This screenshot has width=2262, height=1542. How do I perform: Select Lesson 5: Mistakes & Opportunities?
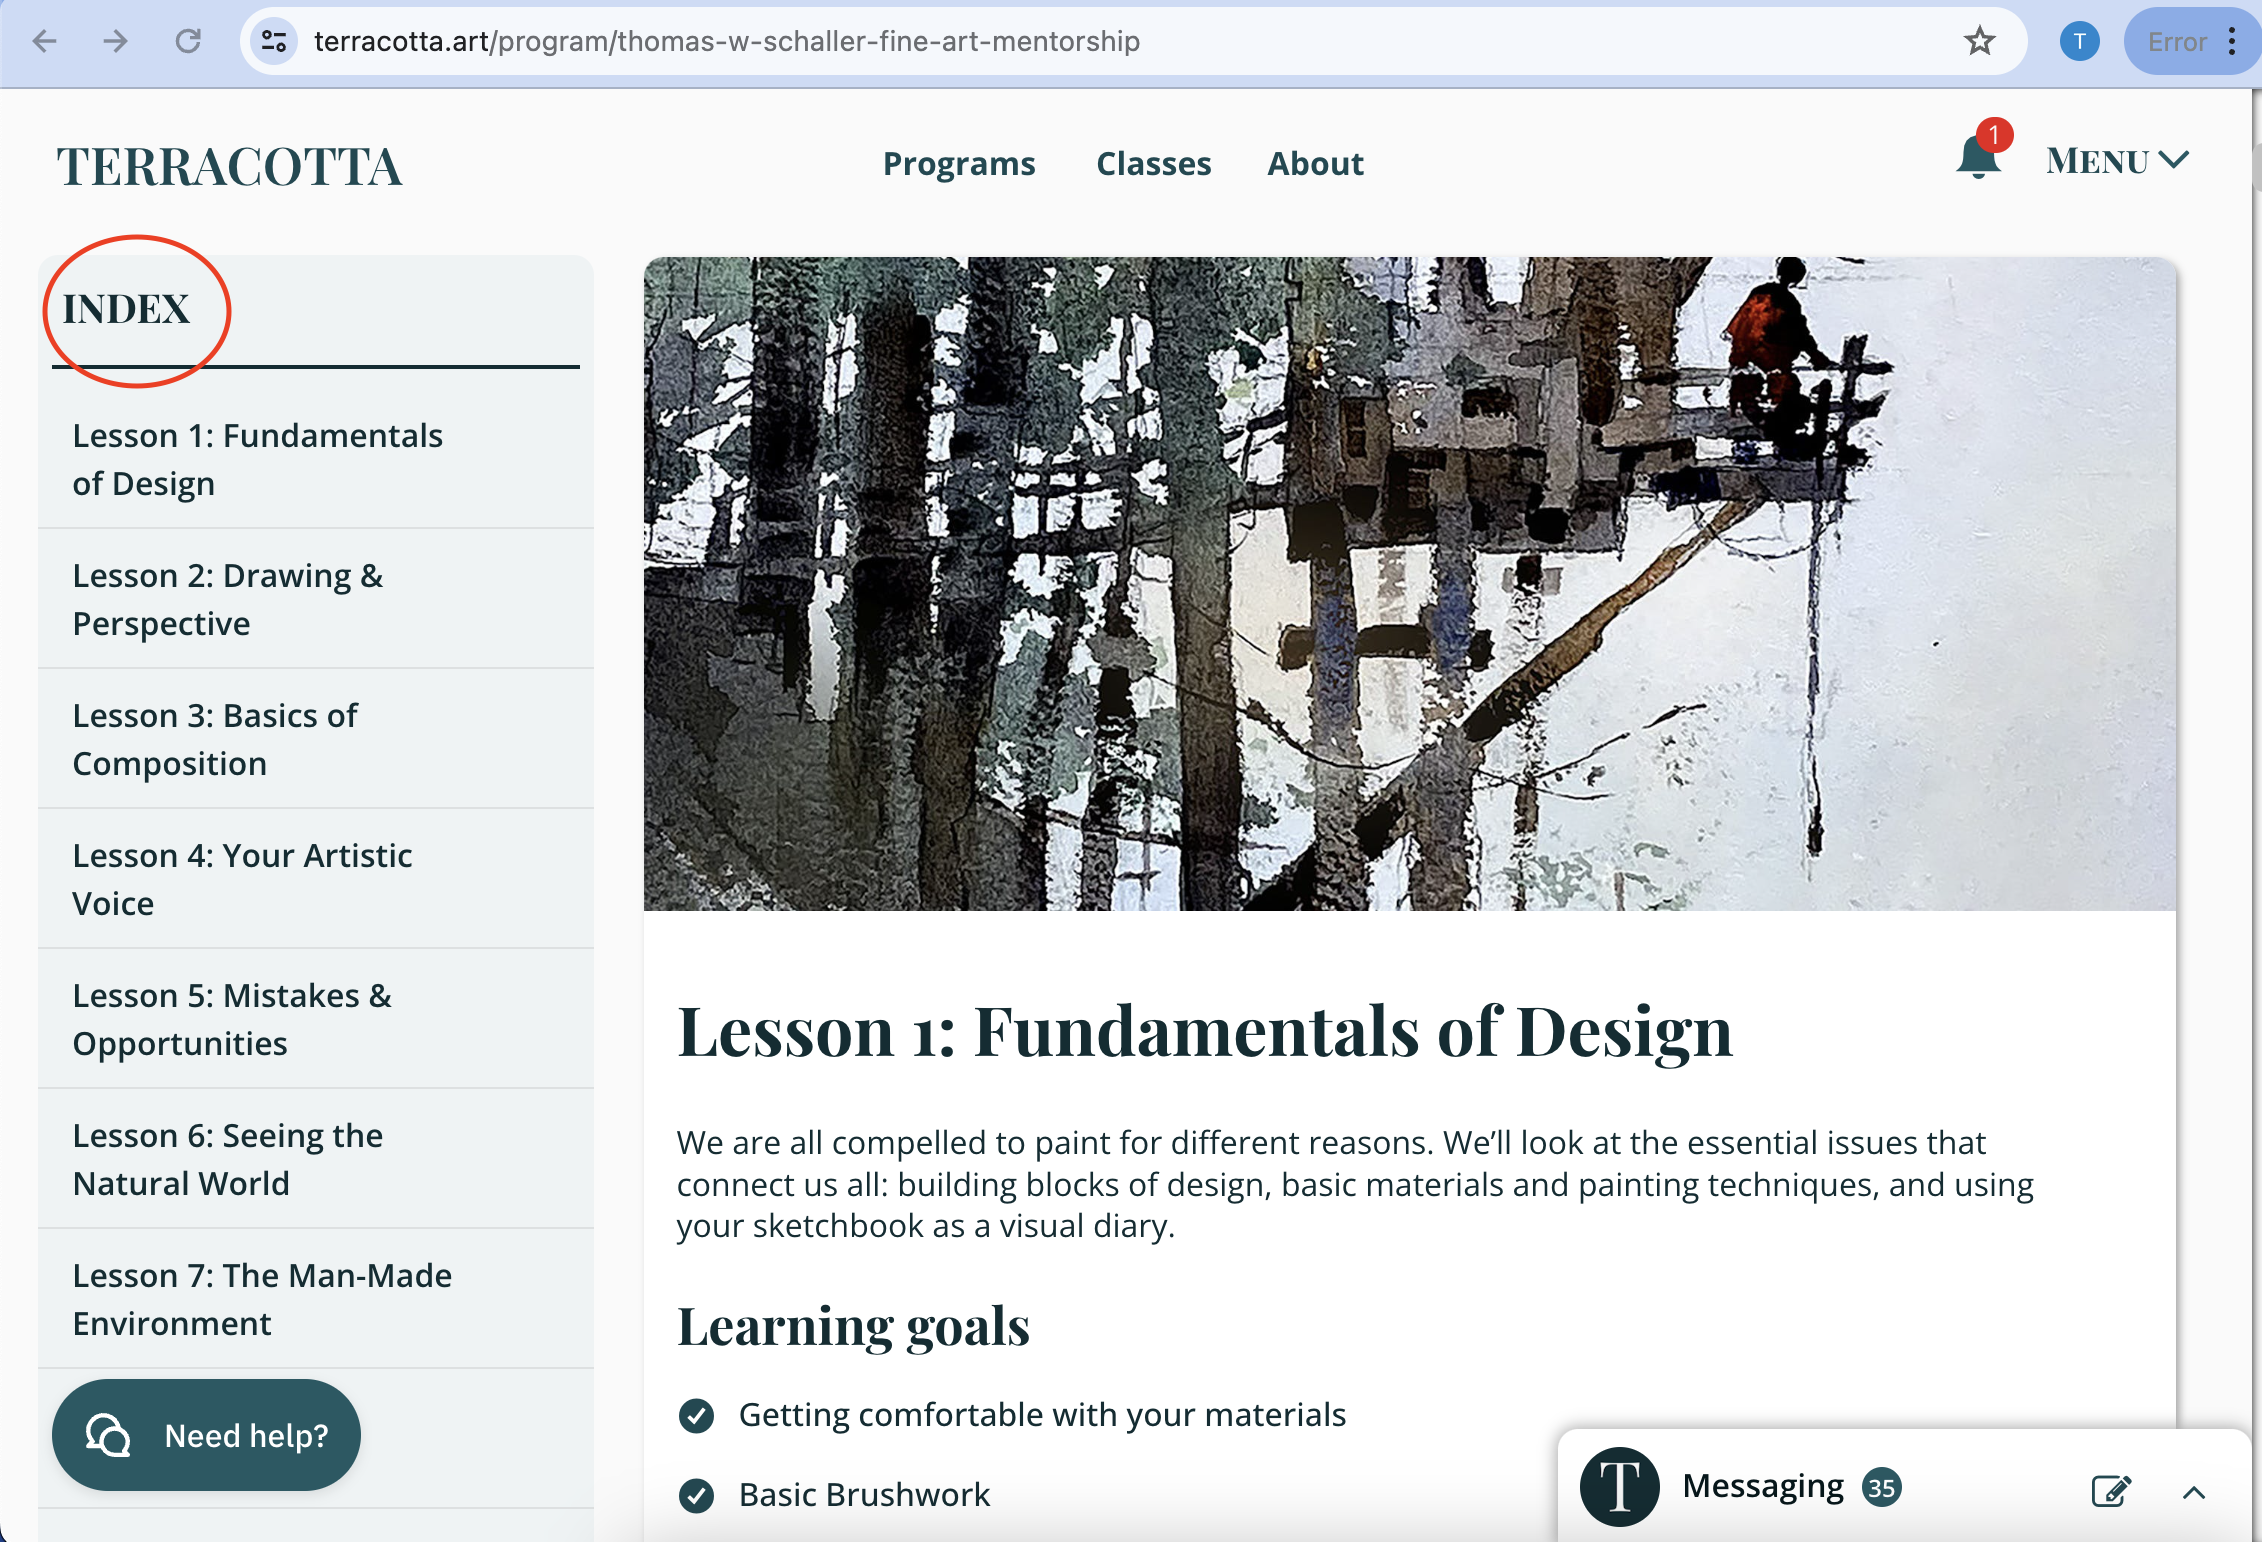click(x=316, y=1019)
